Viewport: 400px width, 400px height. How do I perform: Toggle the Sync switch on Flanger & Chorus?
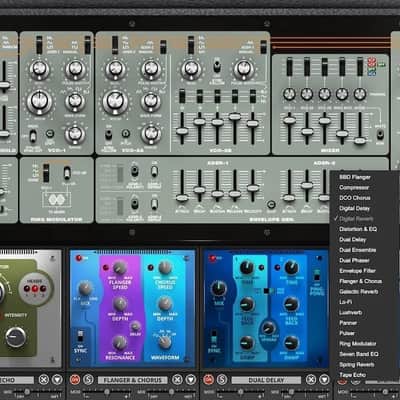point(80,336)
